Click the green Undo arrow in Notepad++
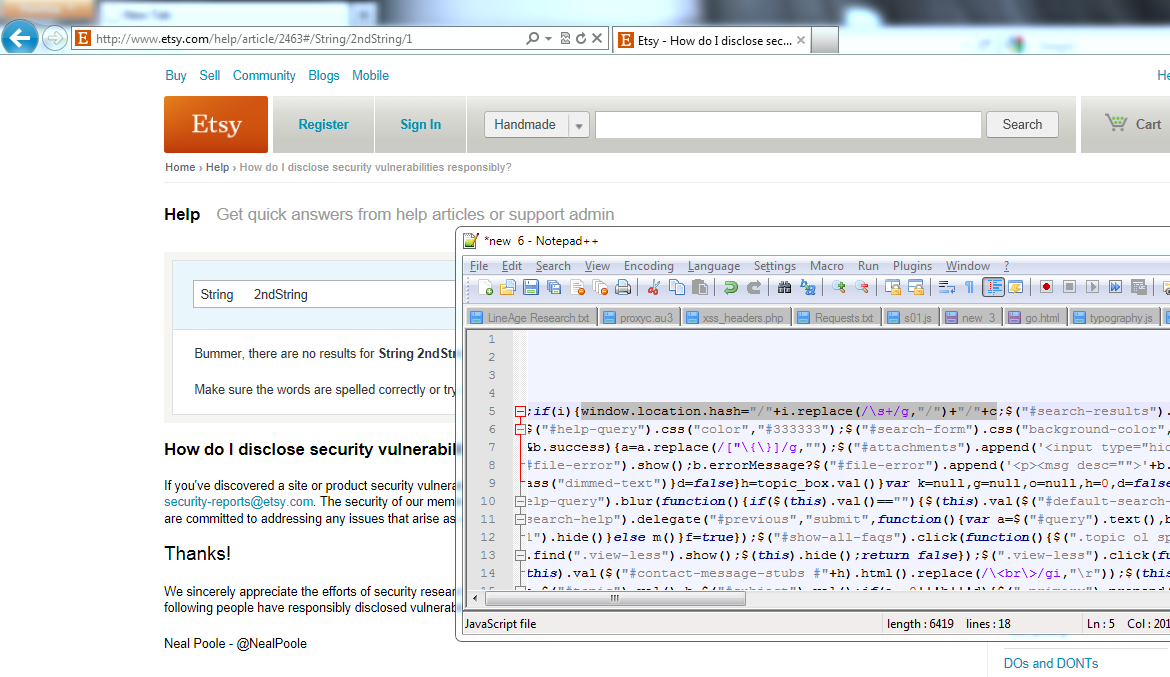Viewport: 1170px width, 677px height. 731,287
